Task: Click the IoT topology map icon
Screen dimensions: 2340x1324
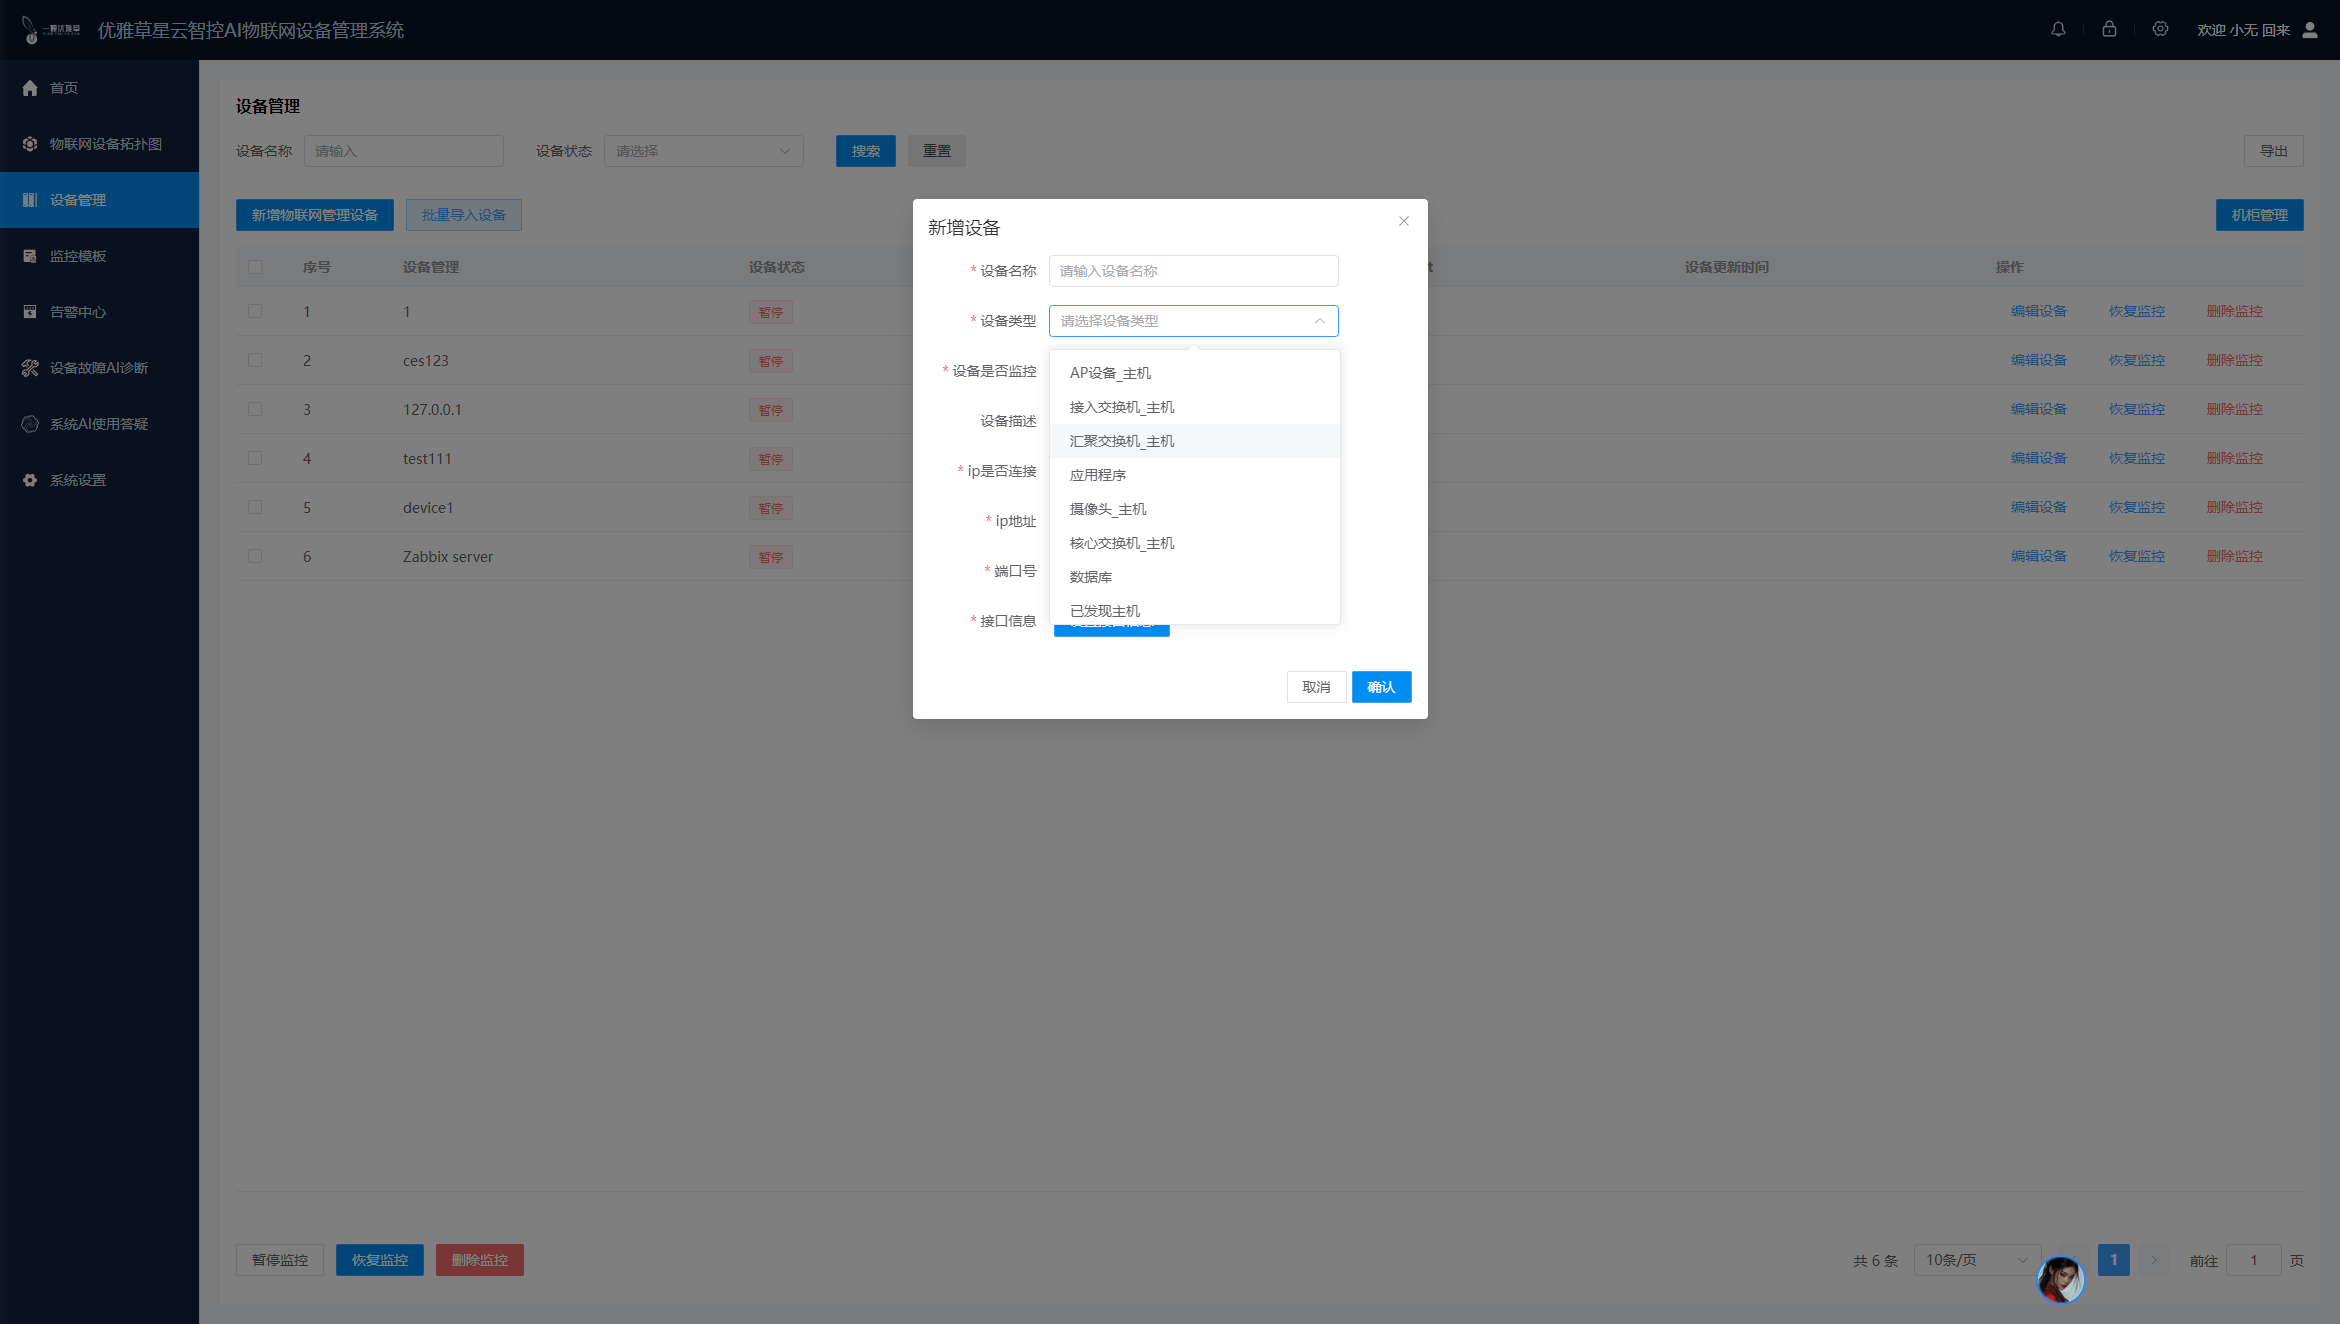Action: pyautogui.click(x=30, y=144)
